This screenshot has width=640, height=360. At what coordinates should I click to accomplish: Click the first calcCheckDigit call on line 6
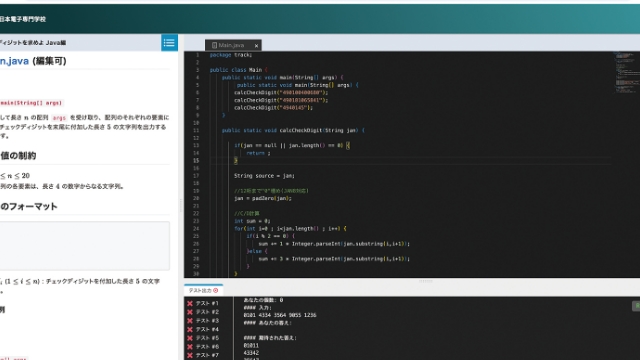click(x=281, y=93)
